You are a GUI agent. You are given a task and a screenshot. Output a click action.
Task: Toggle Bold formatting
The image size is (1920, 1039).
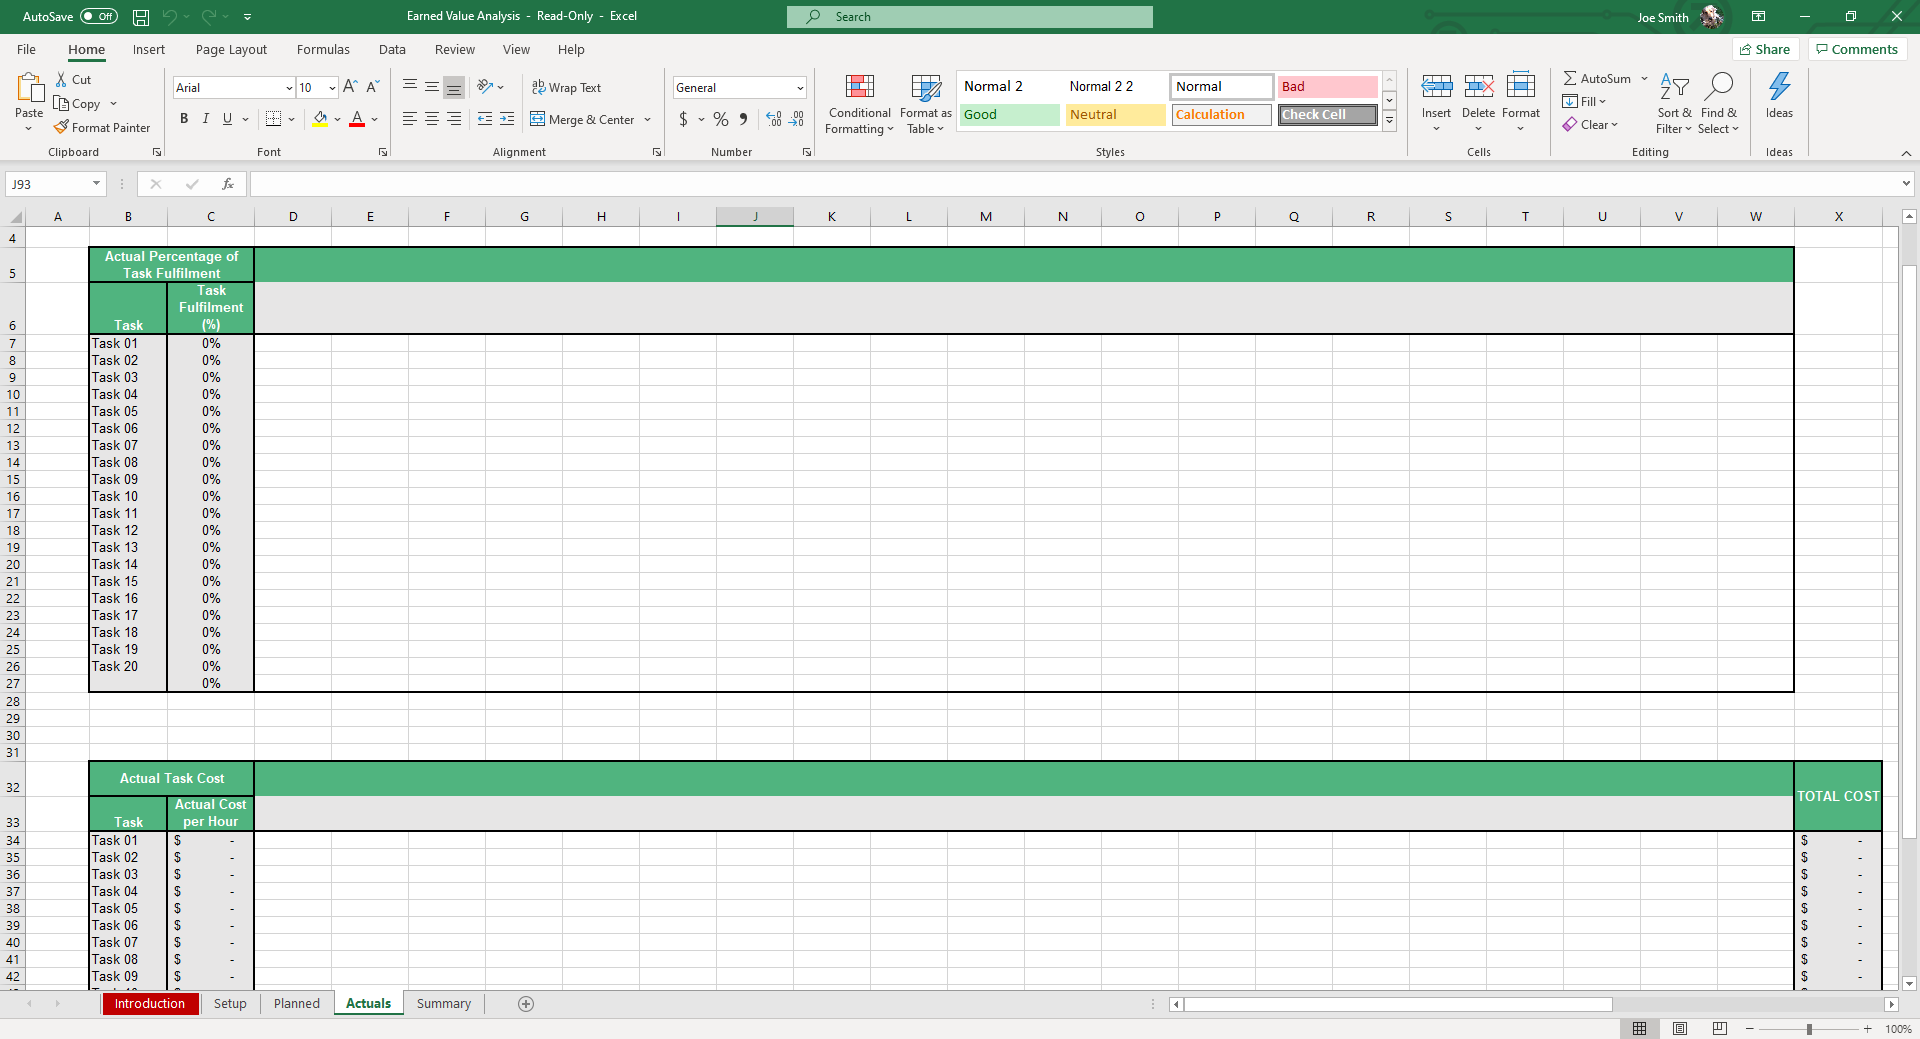click(184, 119)
